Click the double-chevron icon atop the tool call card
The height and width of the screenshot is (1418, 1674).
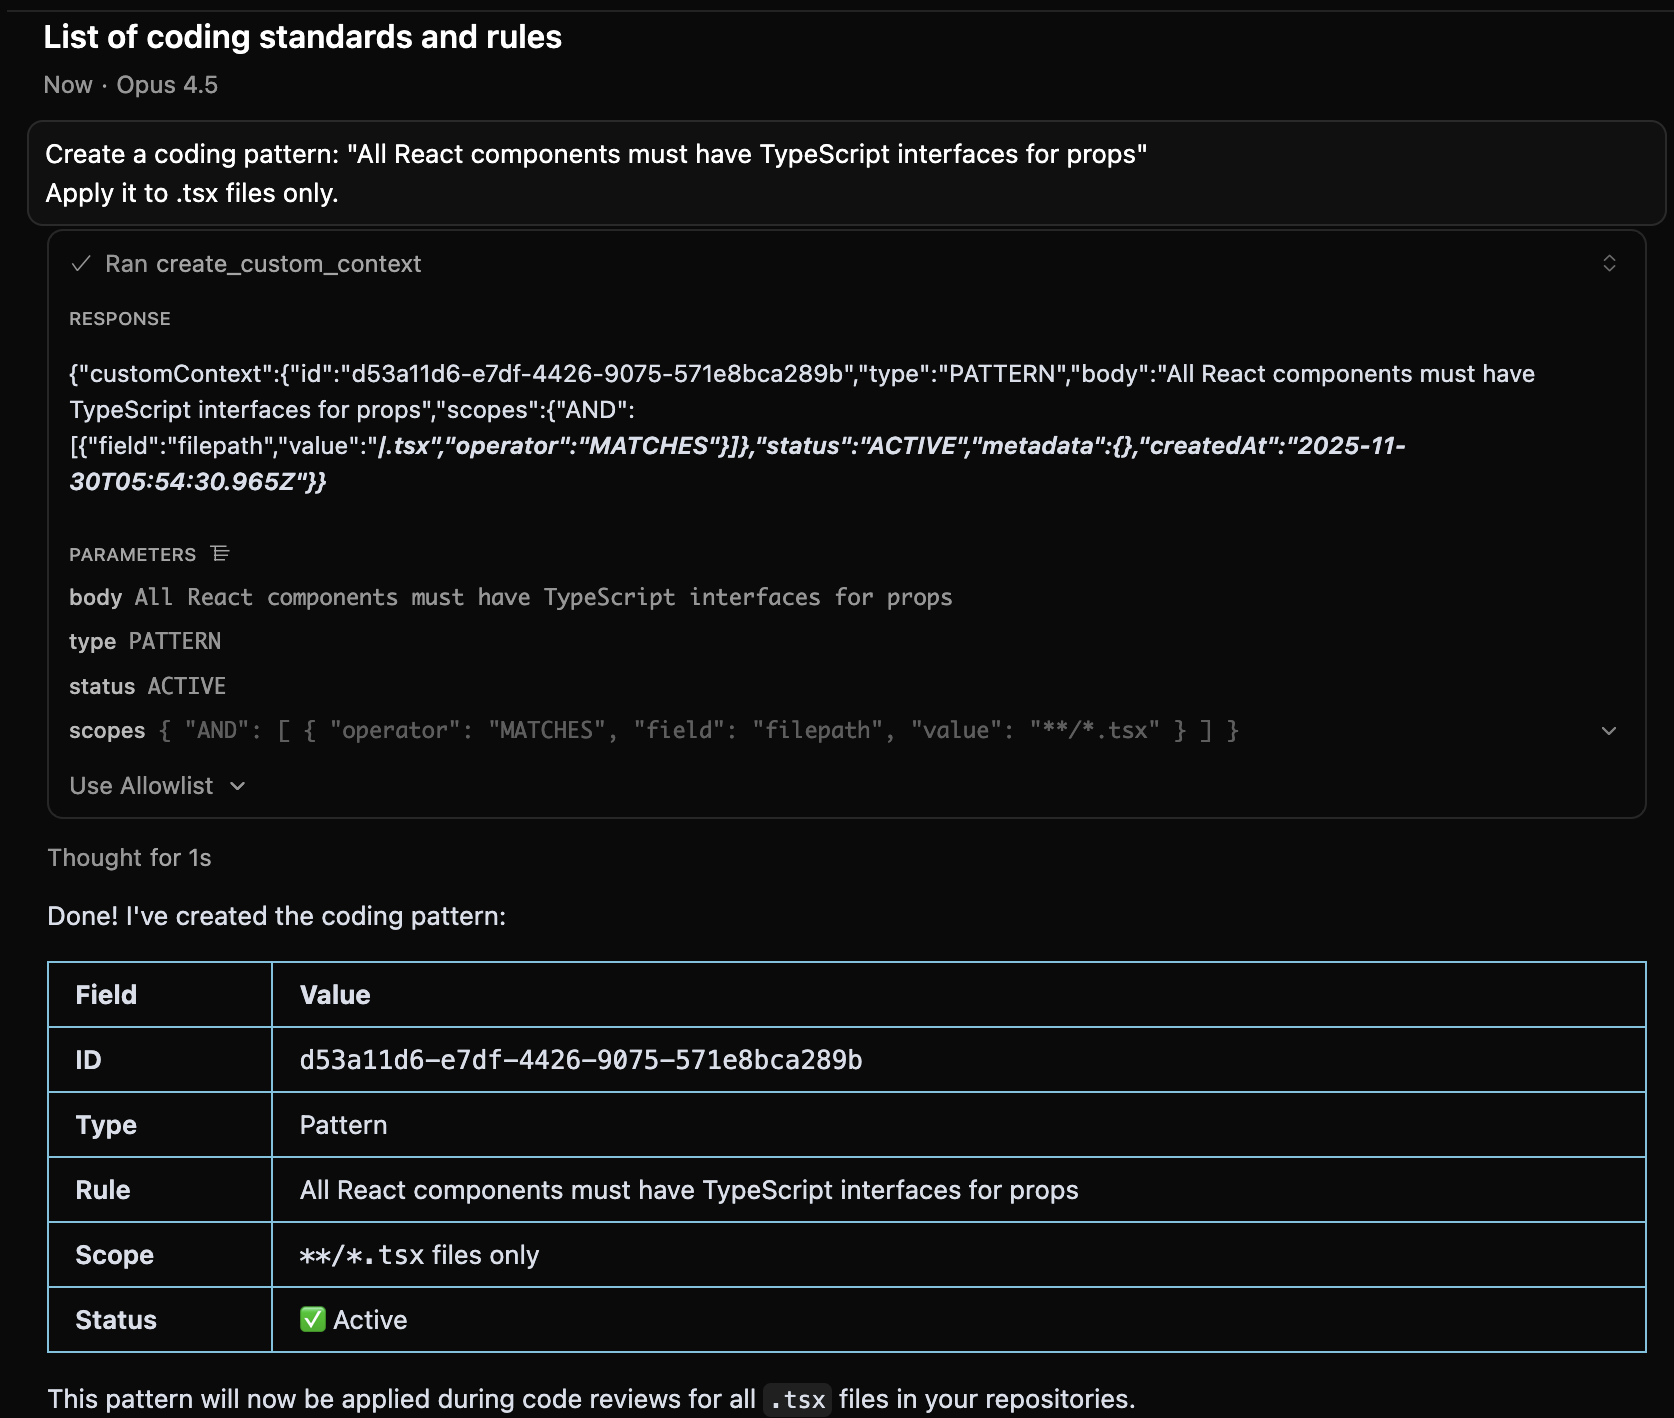1608,263
